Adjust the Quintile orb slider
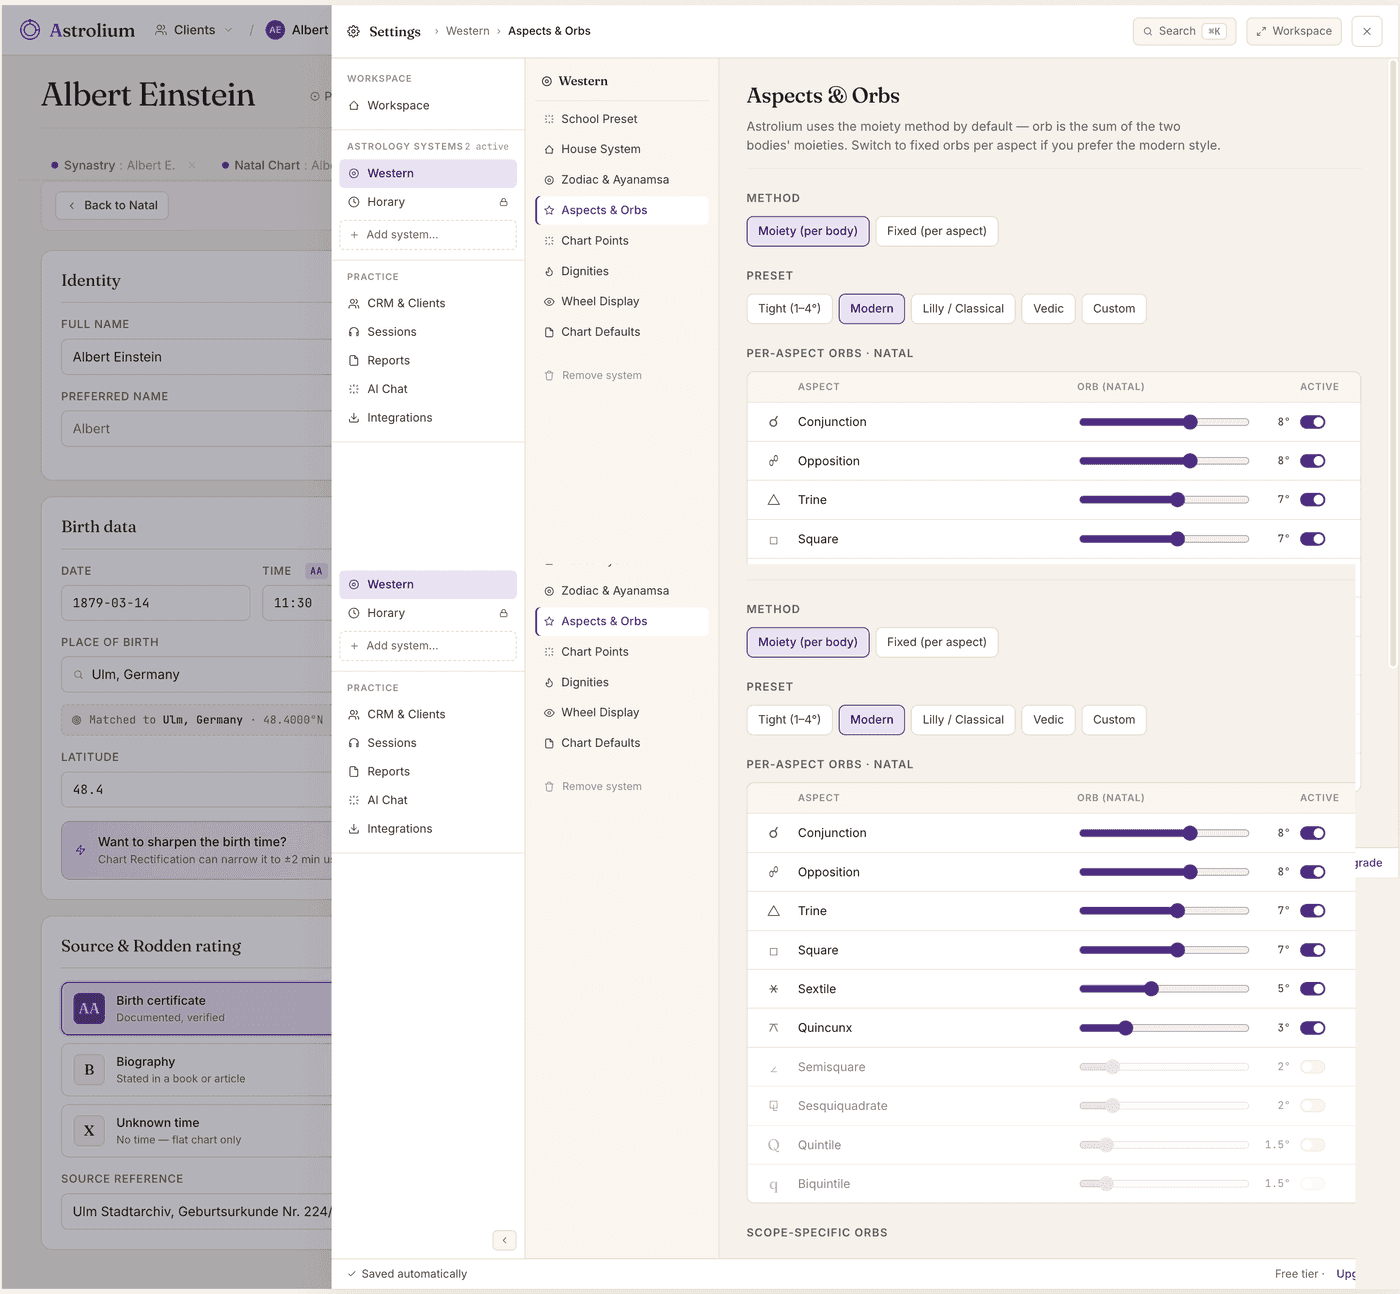Viewport: 1400px width, 1294px height. click(x=1164, y=1145)
